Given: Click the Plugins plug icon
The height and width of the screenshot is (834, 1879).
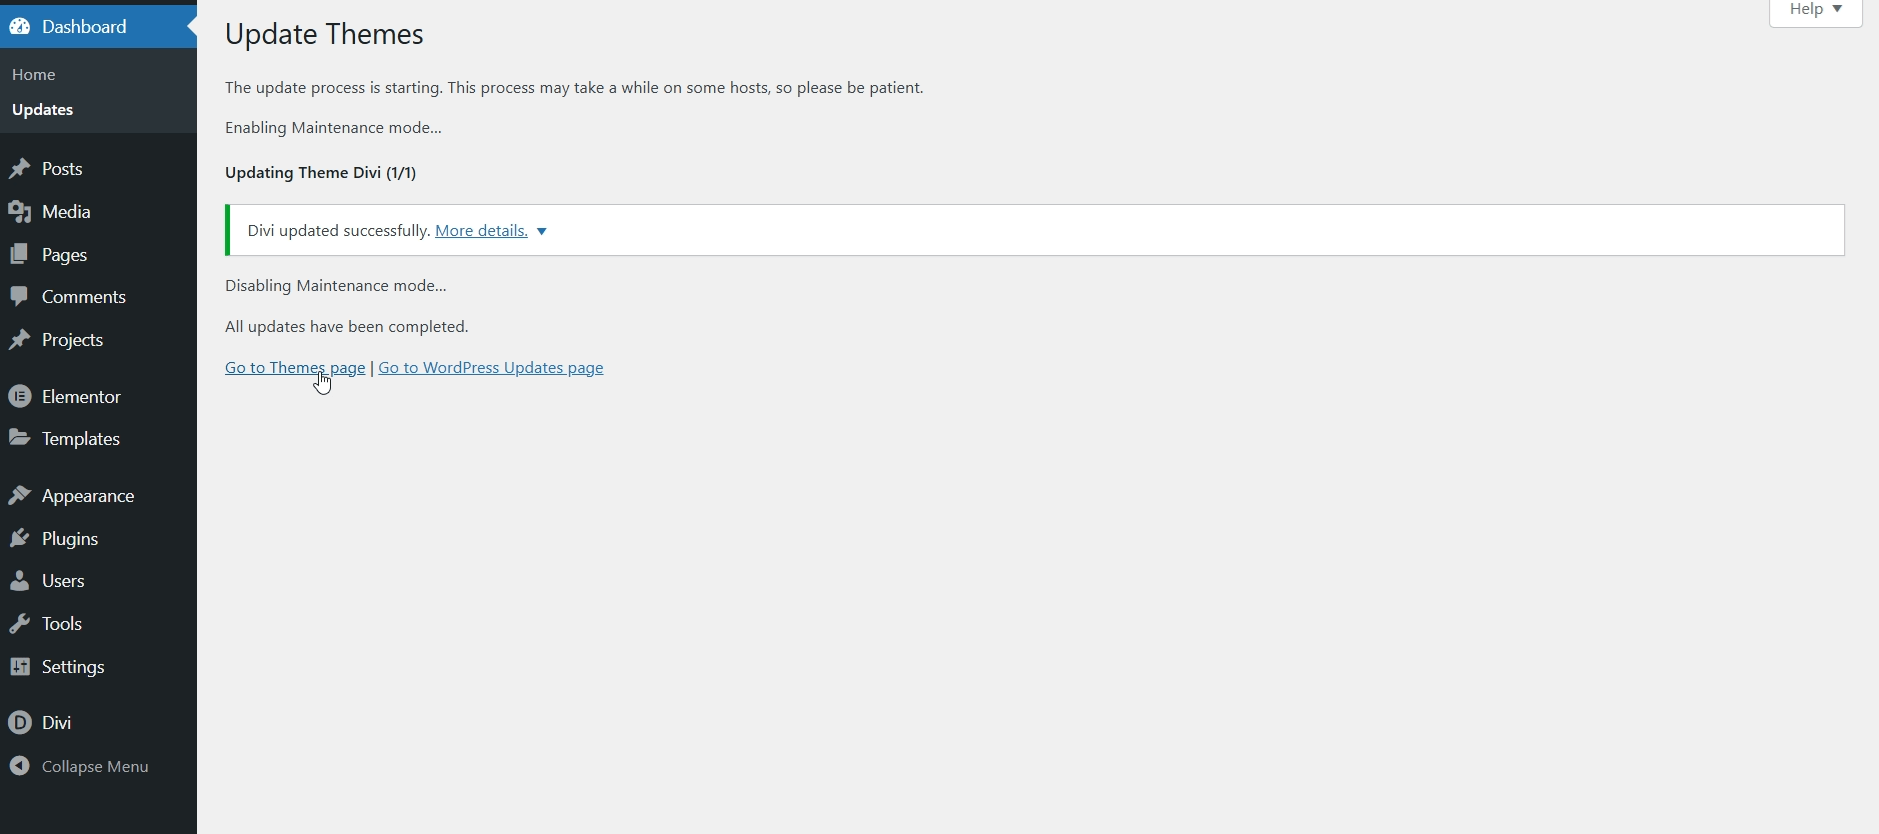Looking at the screenshot, I should 20,539.
